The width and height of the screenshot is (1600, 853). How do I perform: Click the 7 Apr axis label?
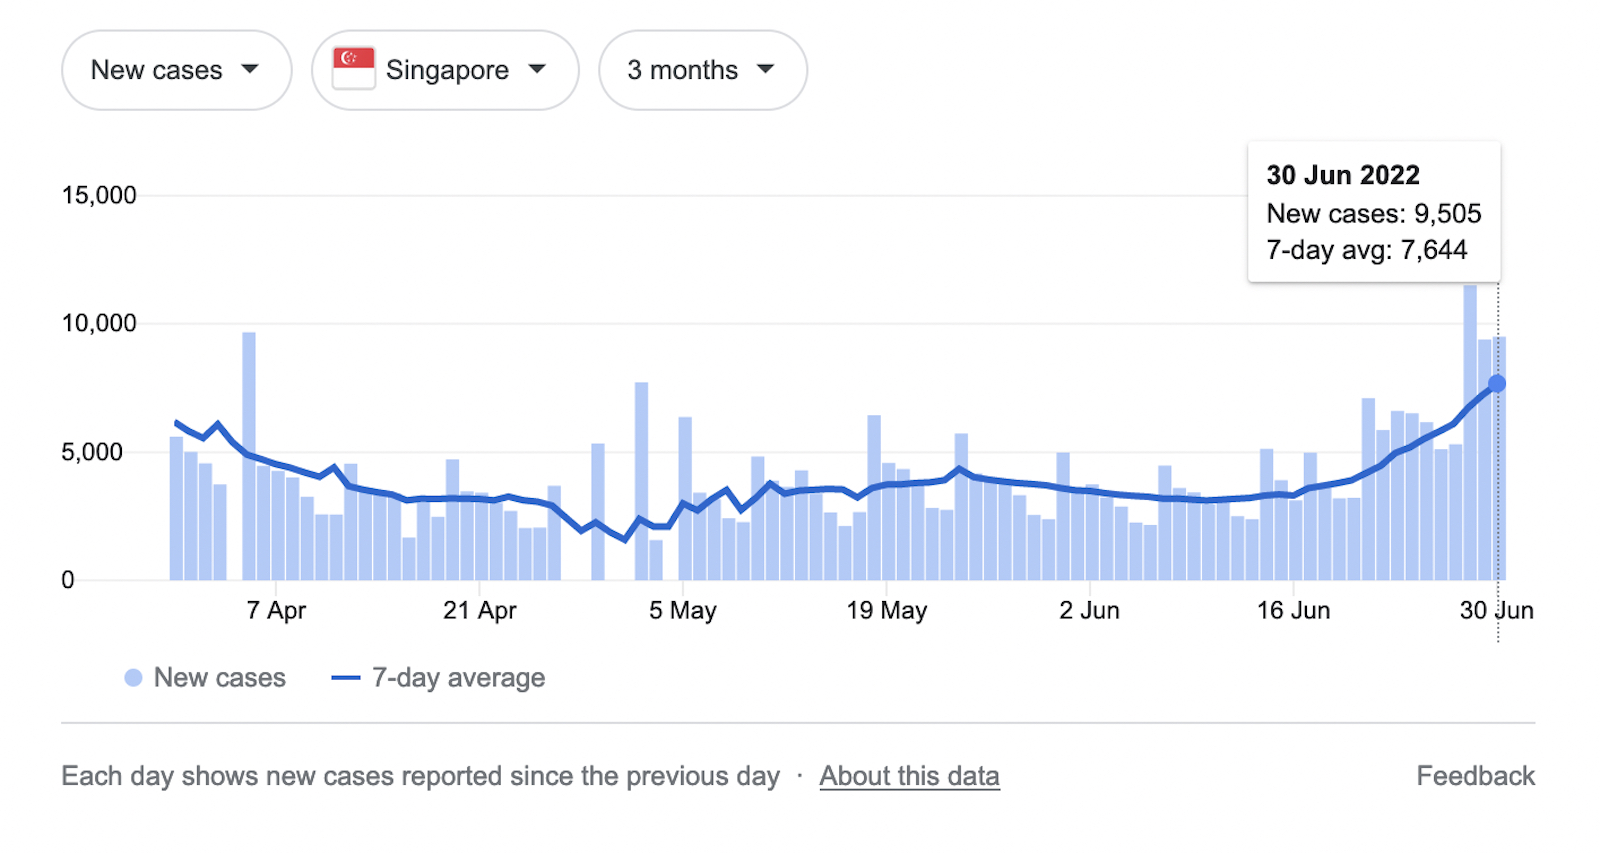[x=276, y=610]
